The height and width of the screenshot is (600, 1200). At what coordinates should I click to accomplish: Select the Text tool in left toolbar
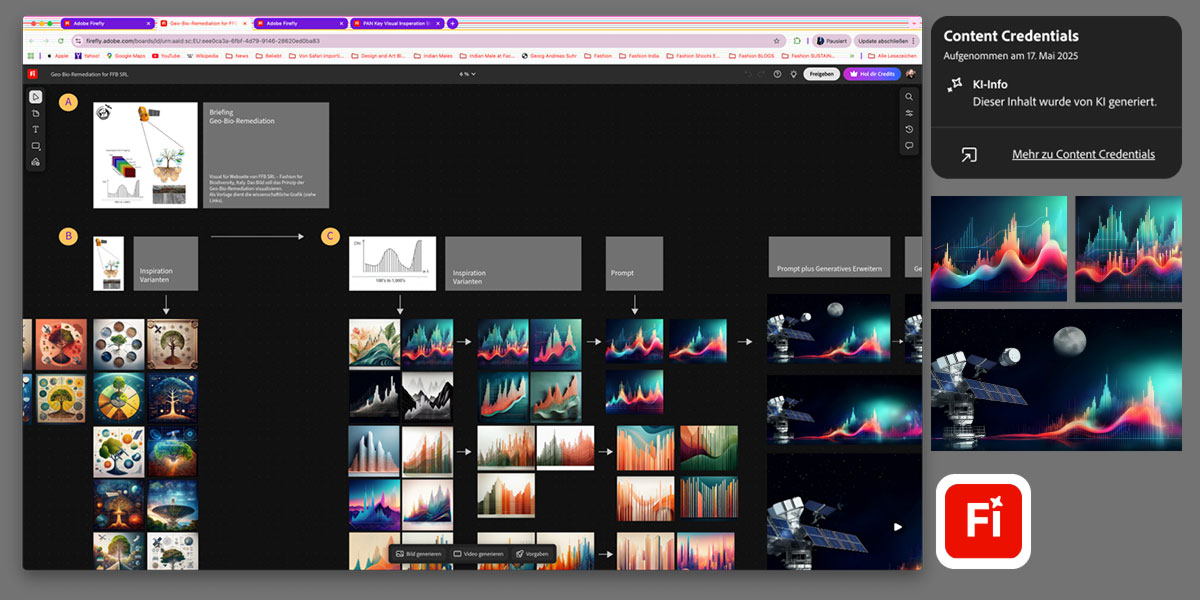tap(35, 129)
